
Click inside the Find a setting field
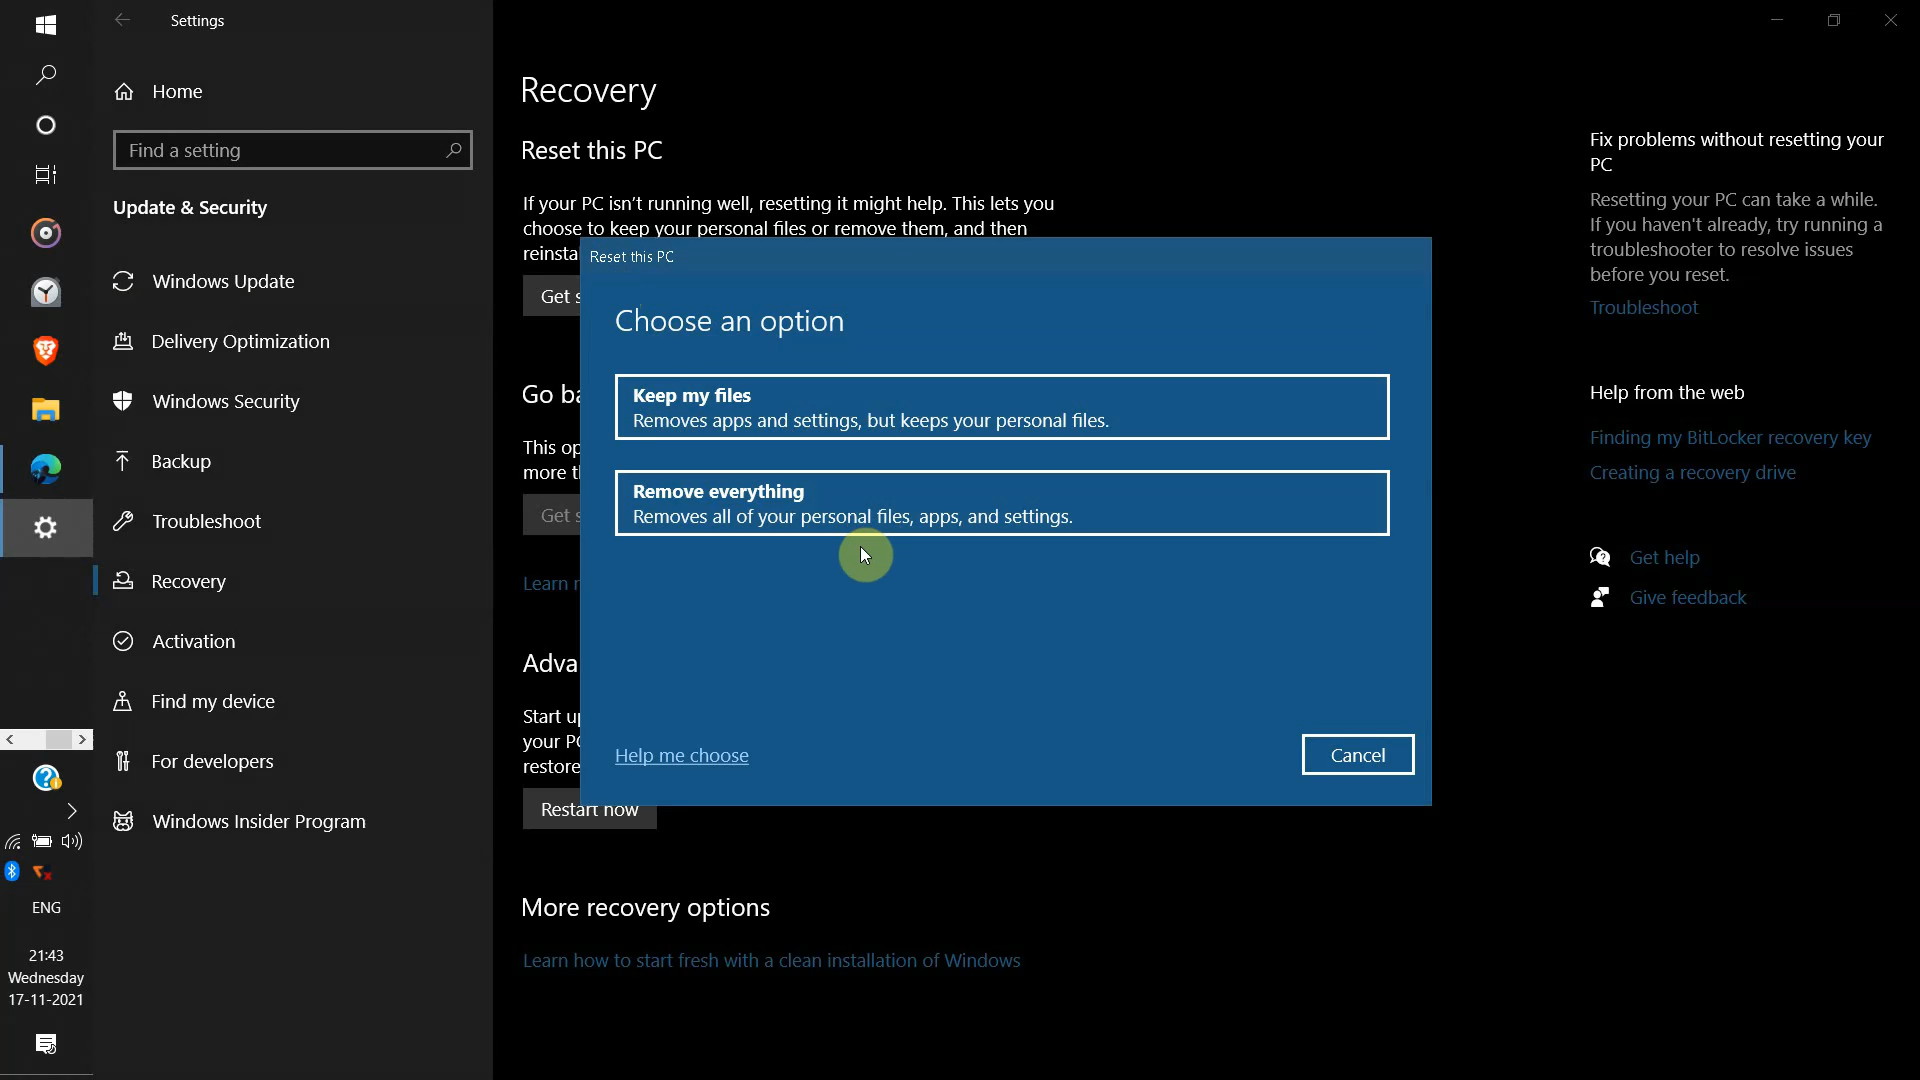tap(270, 150)
